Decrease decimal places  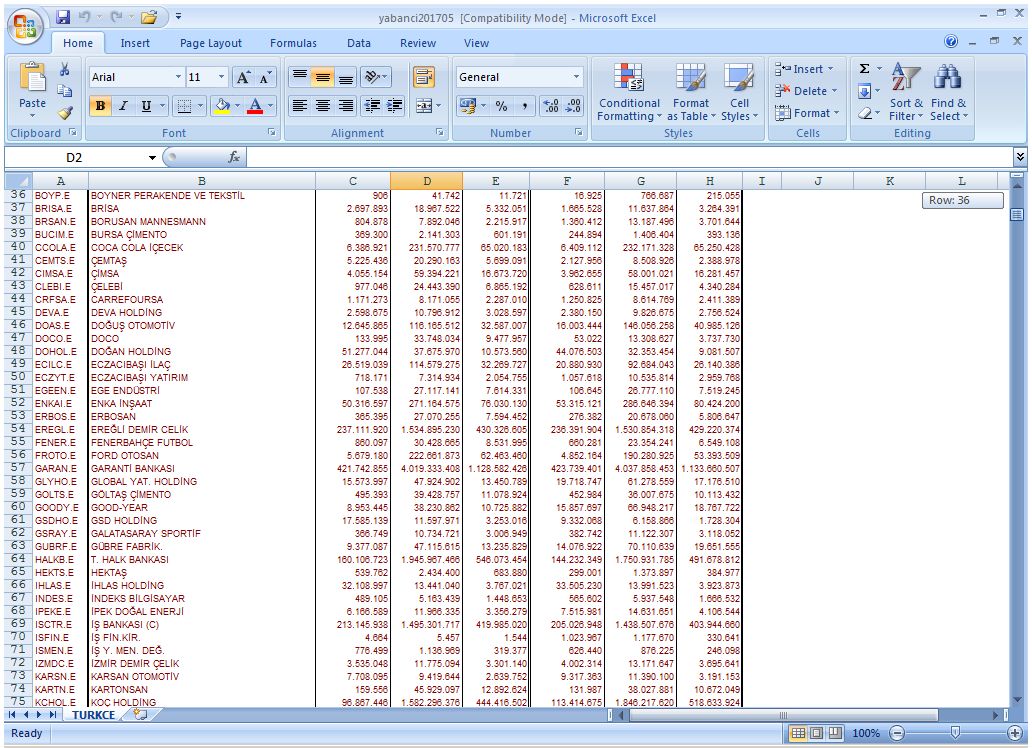(573, 105)
